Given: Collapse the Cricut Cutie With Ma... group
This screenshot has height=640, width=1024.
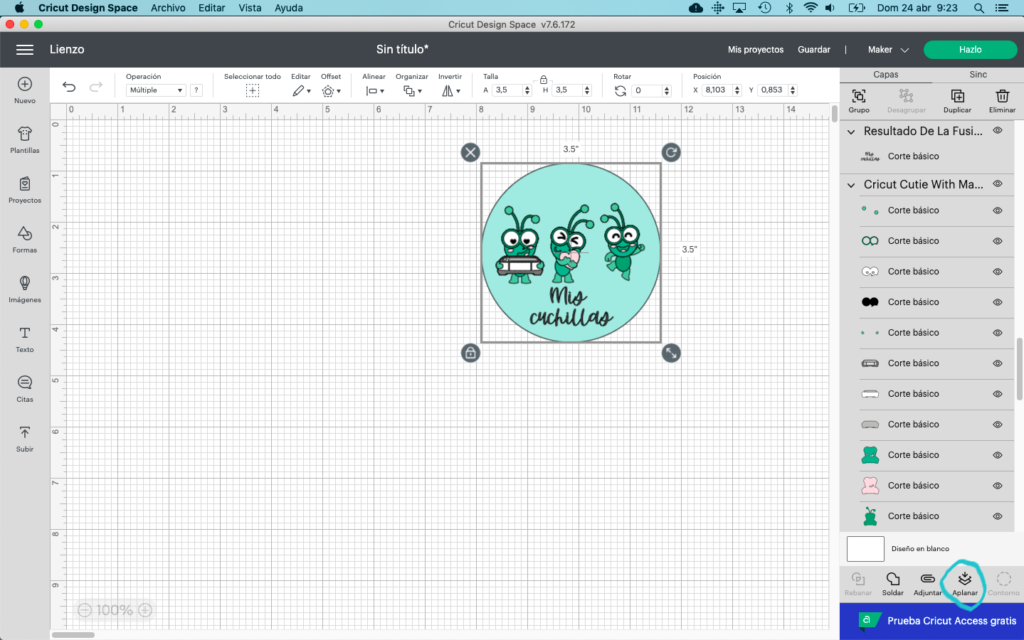Looking at the screenshot, I should (x=851, y=185).
